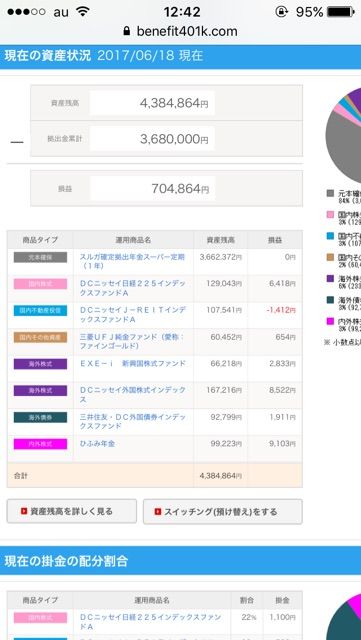
Task: Tap the purple 海外株式 legend swatch
Action: [330, 279]
